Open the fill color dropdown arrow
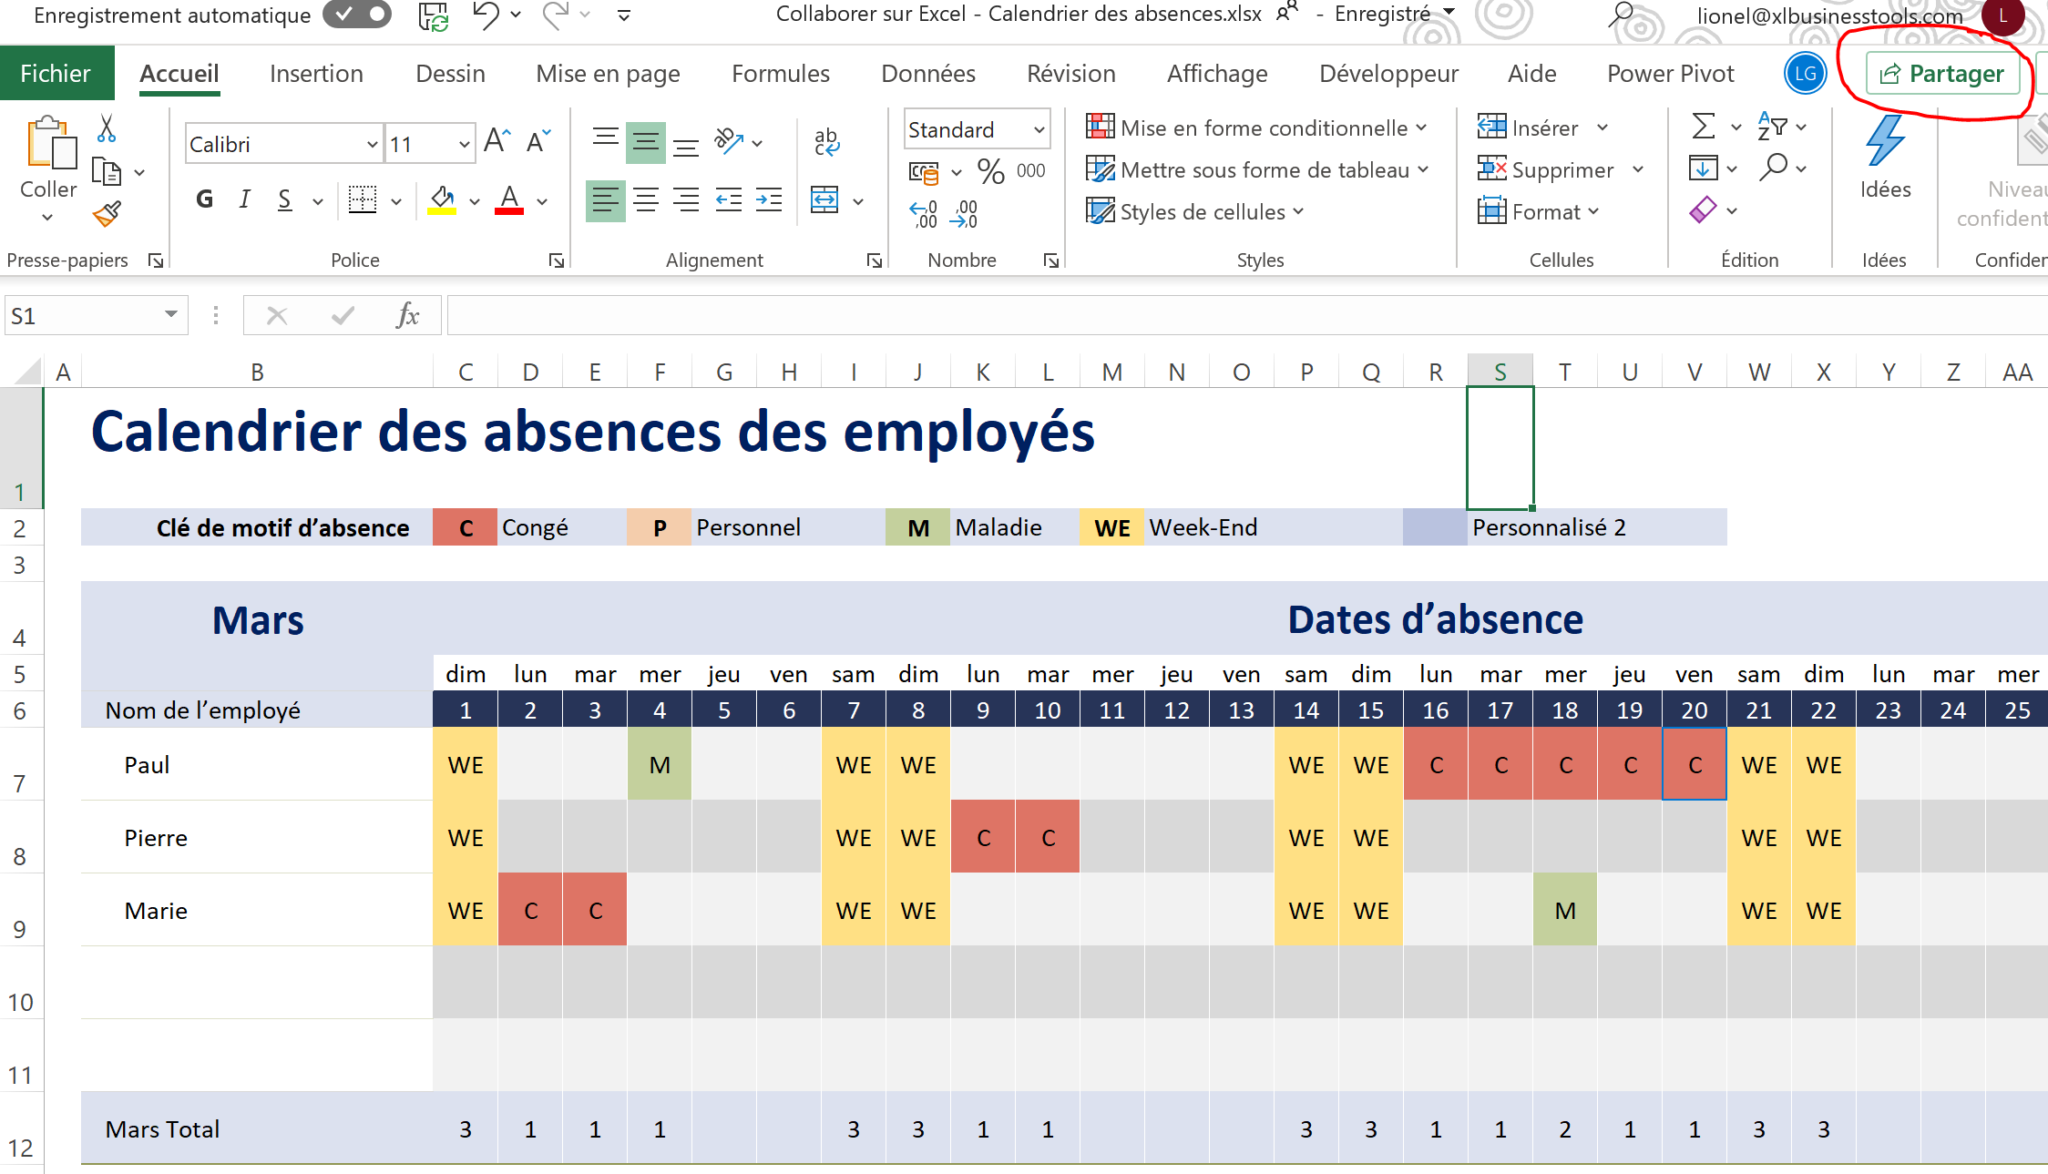2048x1174 pixels. click(474, 201)
